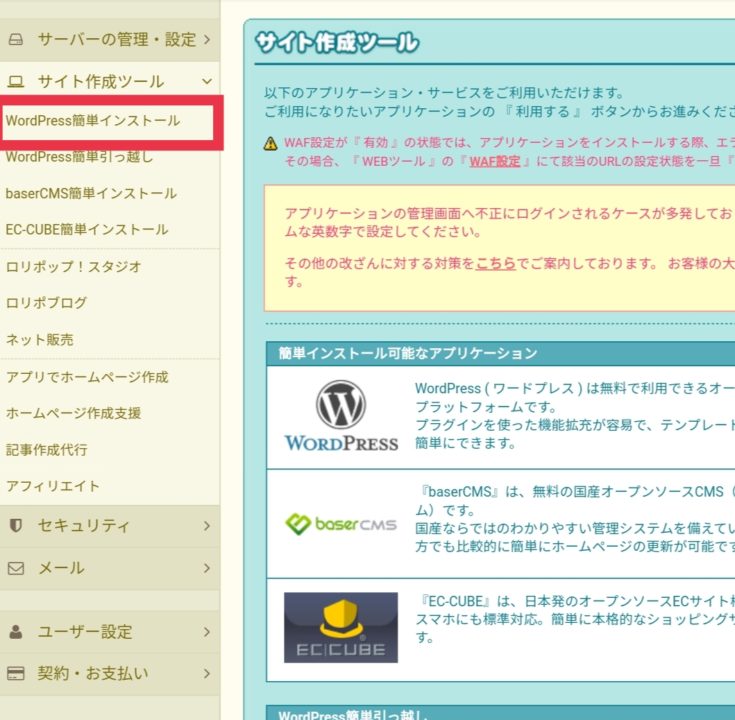735x720 pixels.
Task: Click the credit card icon beside 契約・お支払い
Action: coord(15,673)
